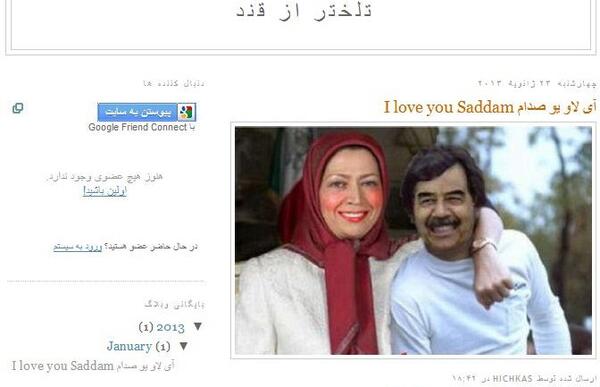Click the sign in link for members
This screenshot has width=600, height=387.
point(78,247)
